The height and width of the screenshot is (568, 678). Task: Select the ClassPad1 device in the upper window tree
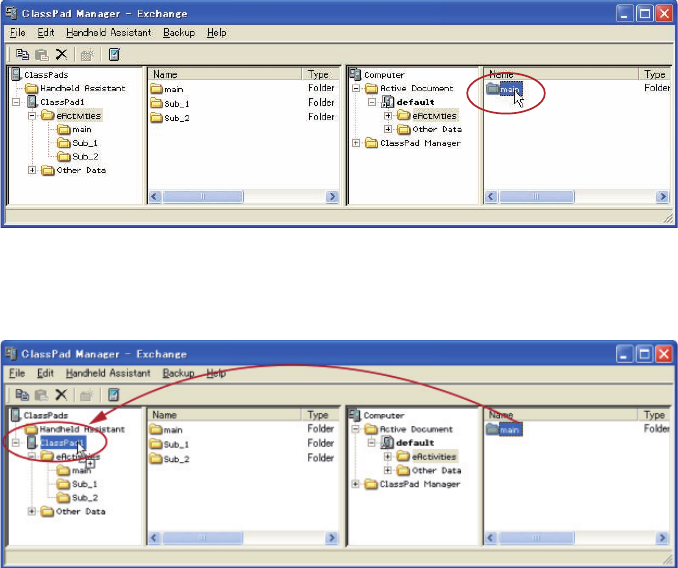coord(55,102)
